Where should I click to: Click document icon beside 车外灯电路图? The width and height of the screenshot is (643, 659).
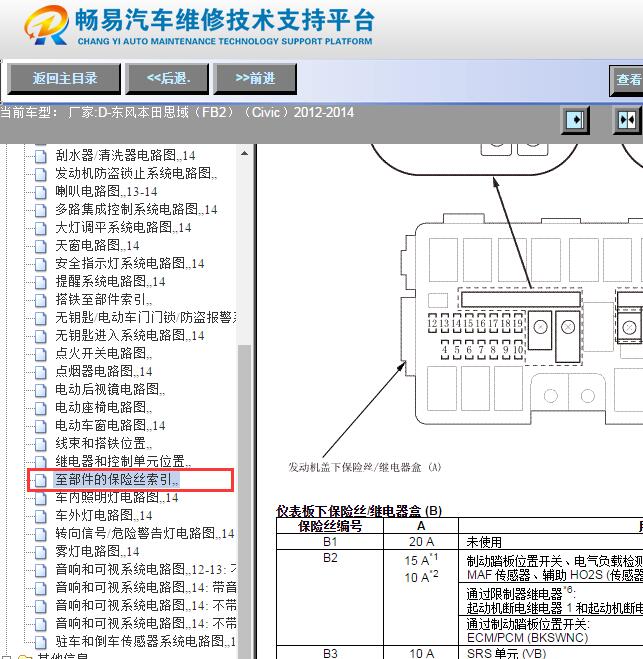[41, 517]
